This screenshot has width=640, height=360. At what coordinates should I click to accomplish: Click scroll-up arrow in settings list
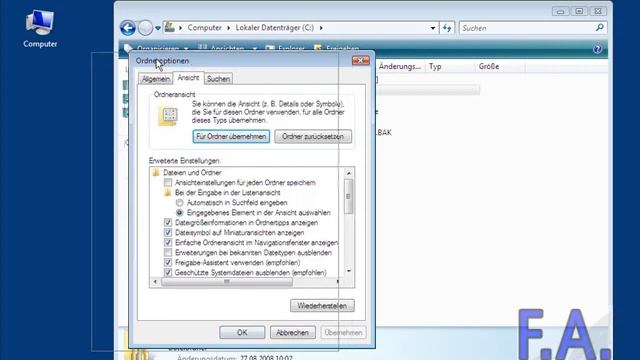click(349, 173)
